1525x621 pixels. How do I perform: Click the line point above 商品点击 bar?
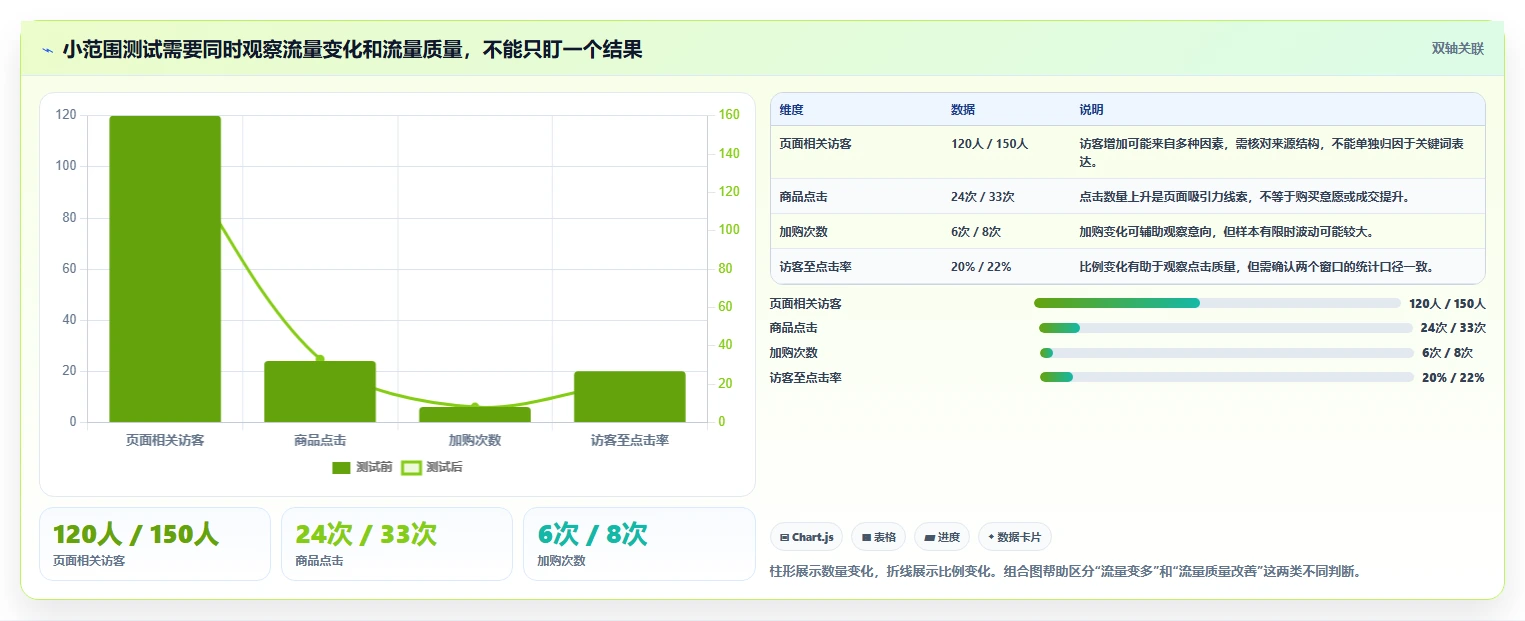[320, 358]
